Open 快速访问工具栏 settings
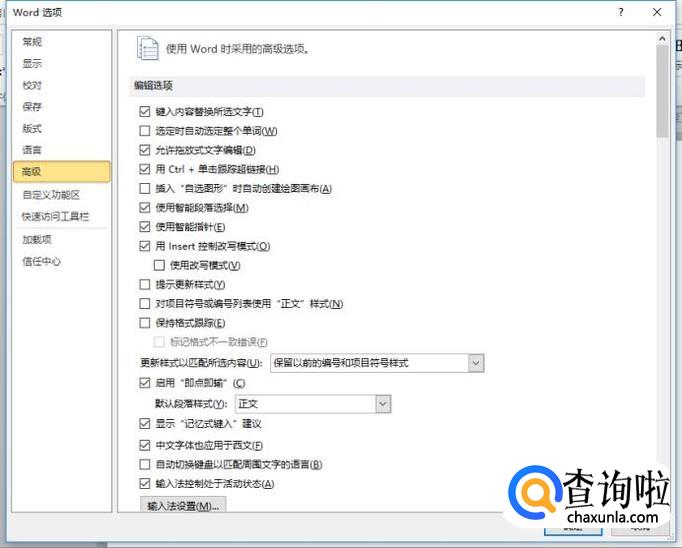Image resolution: width=682 pixels, height=548 pixels. pyautogui.click(x=56, y=216)
